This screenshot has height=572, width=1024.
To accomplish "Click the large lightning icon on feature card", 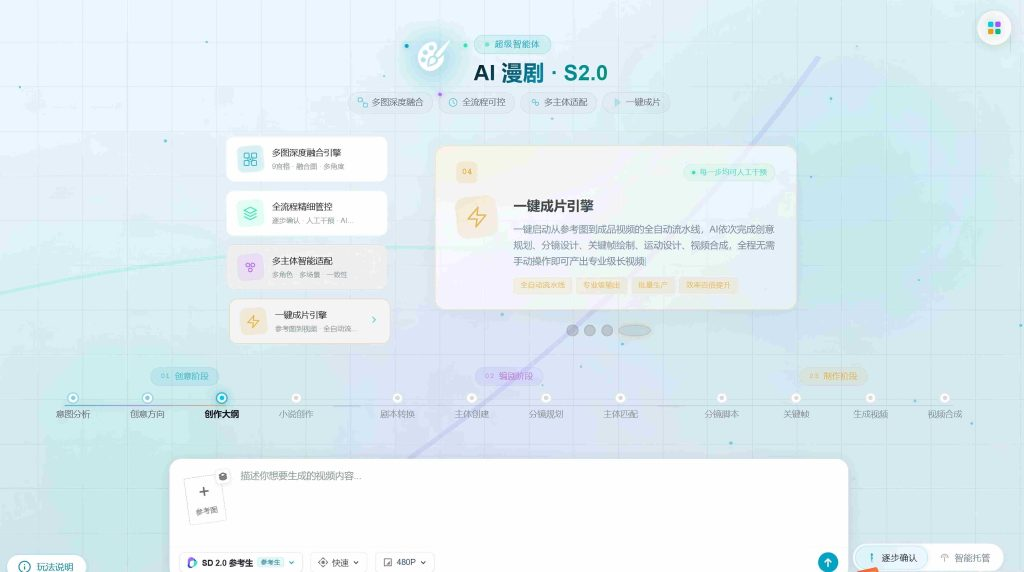I will point(477,217).
